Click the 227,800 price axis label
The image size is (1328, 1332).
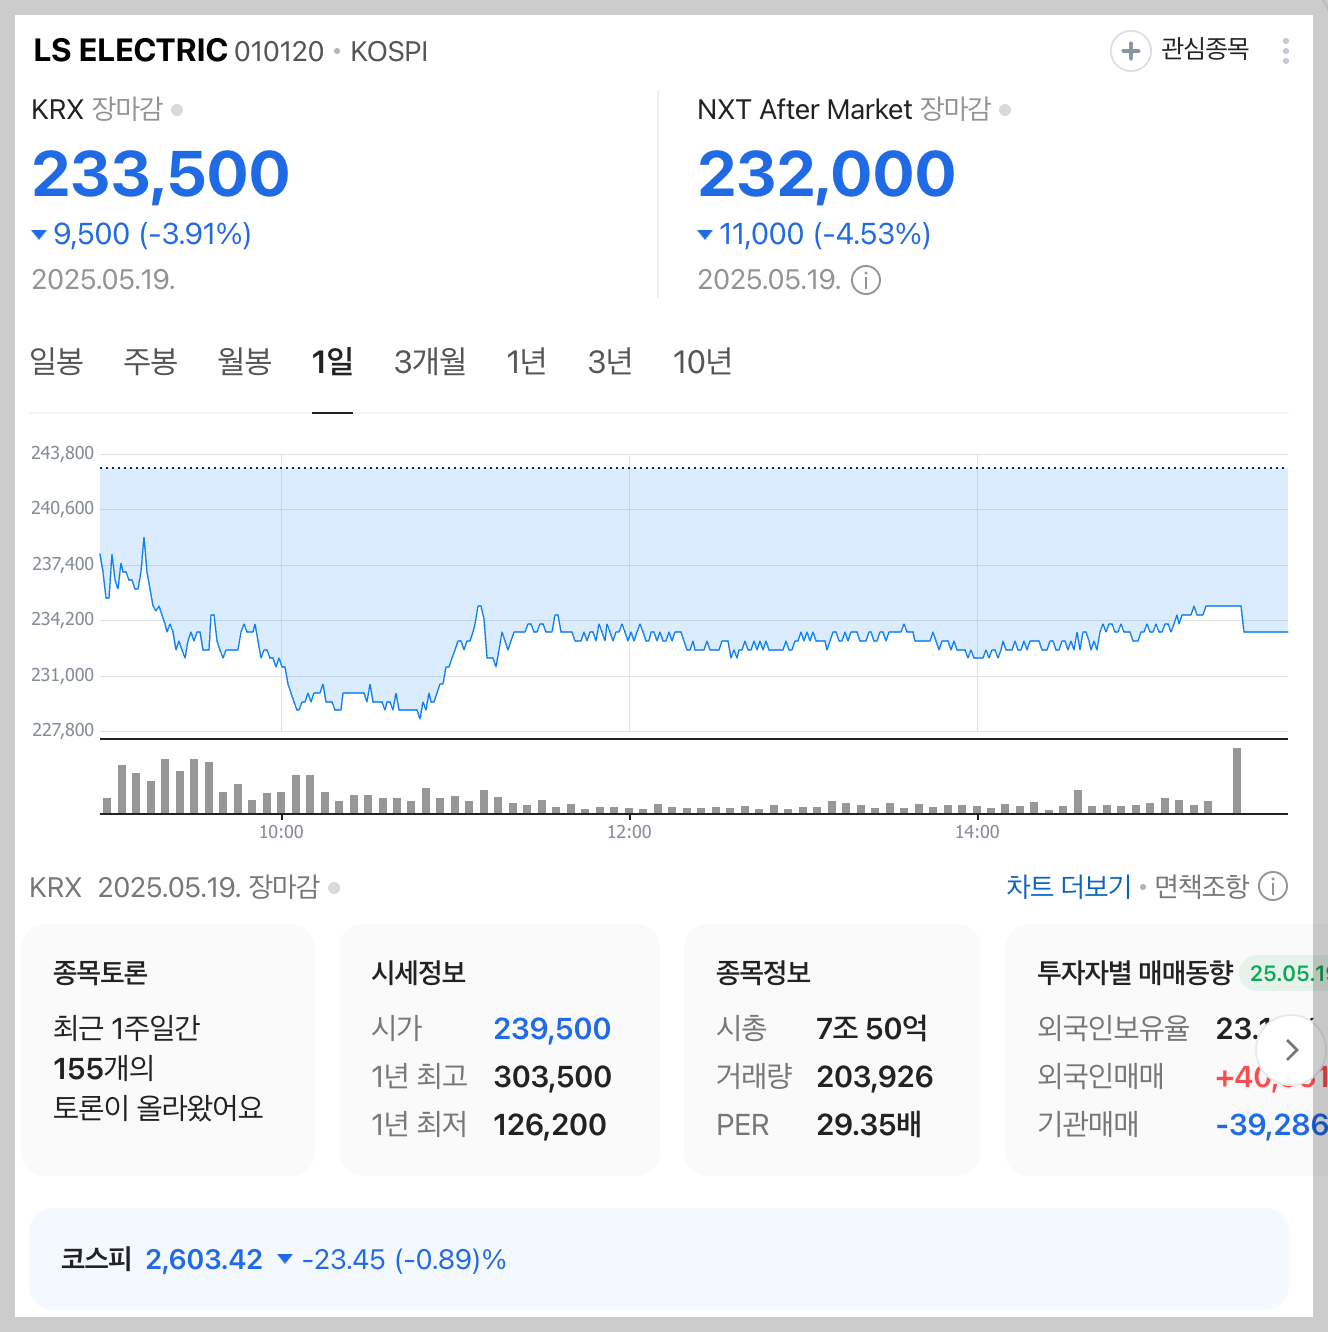tap(62, 730)
